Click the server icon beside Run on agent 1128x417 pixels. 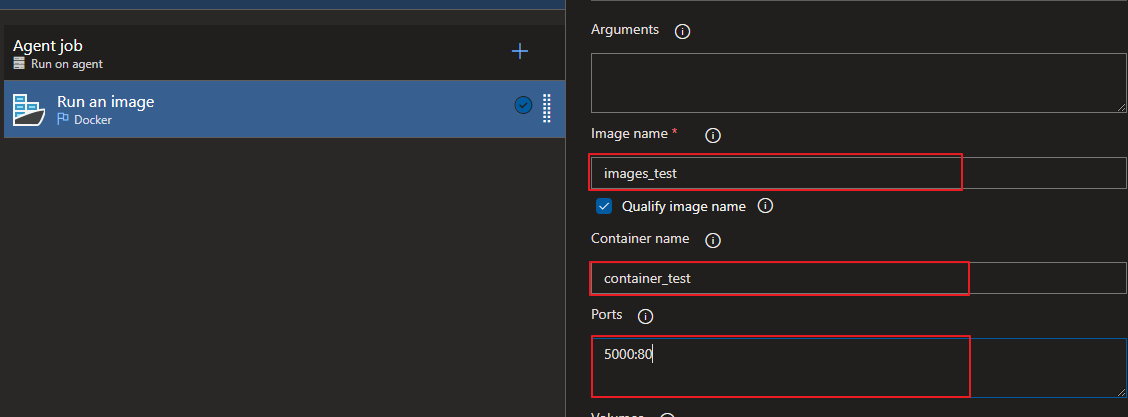point(20,64)
